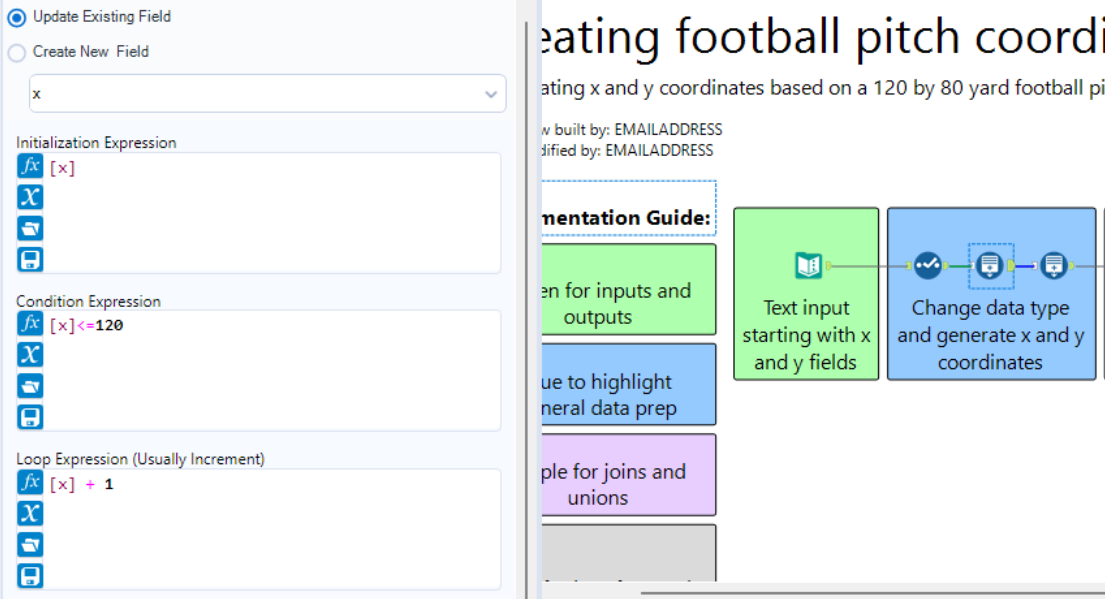This screenshot has height=599, width=1105.
Task: Select the Text Input tool on canvas
Action: pyautogui.click(x=808, y=265)
